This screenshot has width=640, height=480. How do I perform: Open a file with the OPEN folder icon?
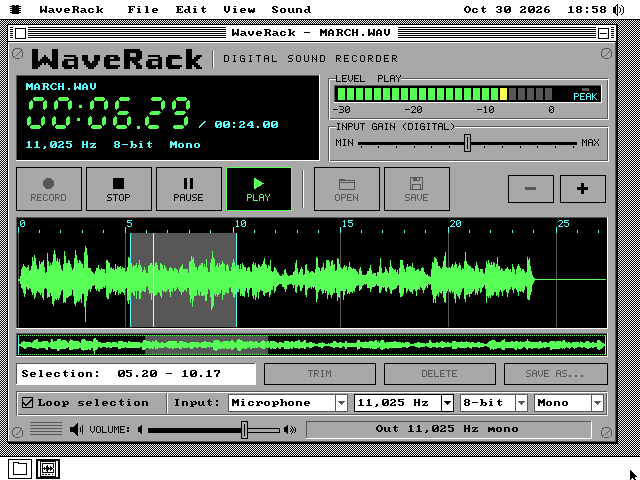pos(347,189)
